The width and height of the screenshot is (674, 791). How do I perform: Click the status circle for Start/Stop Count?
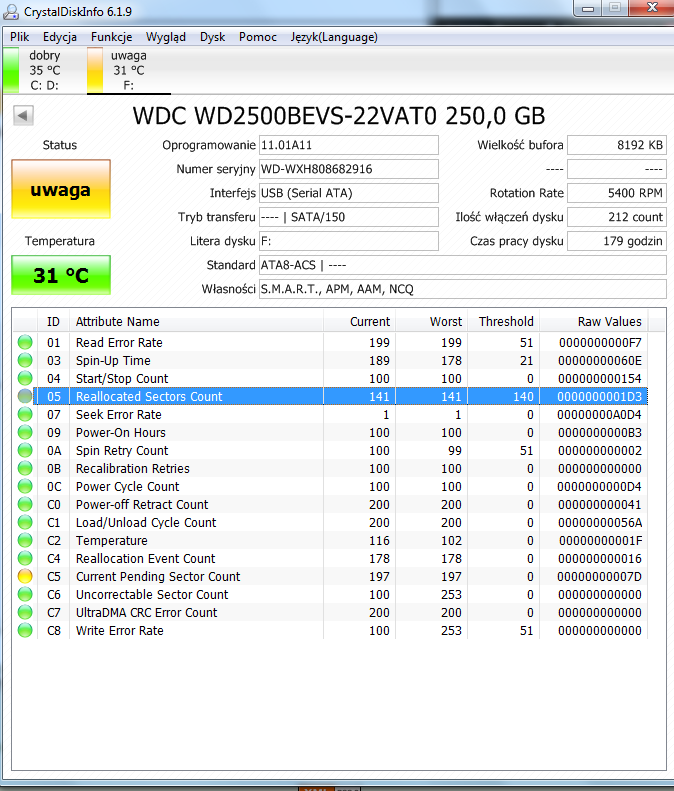[x=25, y=378]
